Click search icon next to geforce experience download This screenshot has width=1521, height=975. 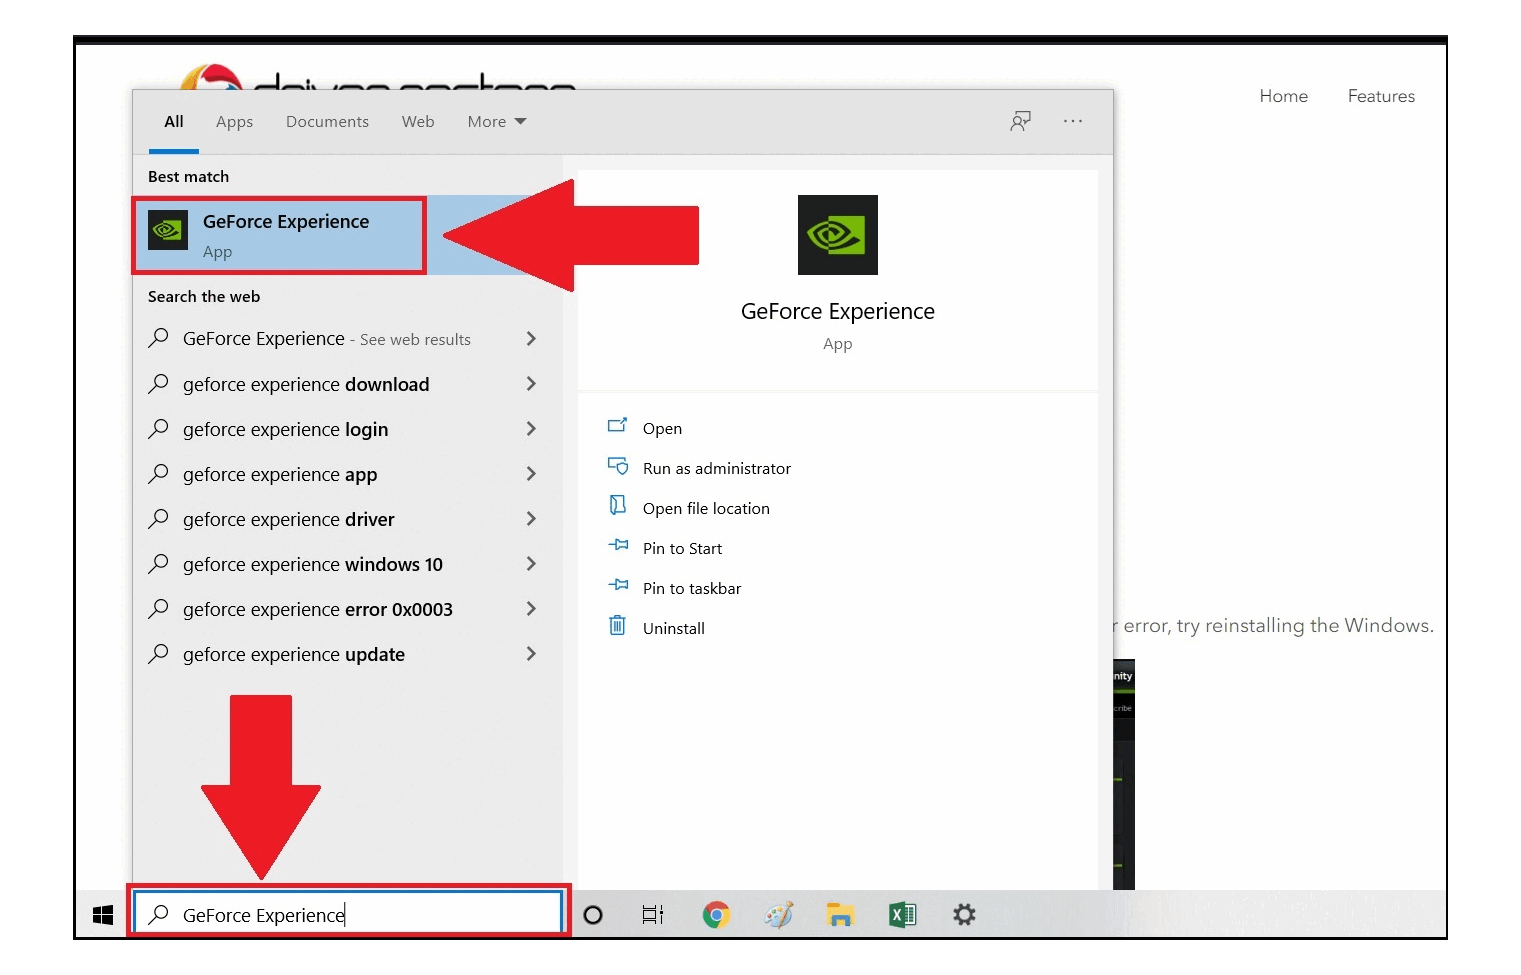pyautogui.click(x=158, y=384)
